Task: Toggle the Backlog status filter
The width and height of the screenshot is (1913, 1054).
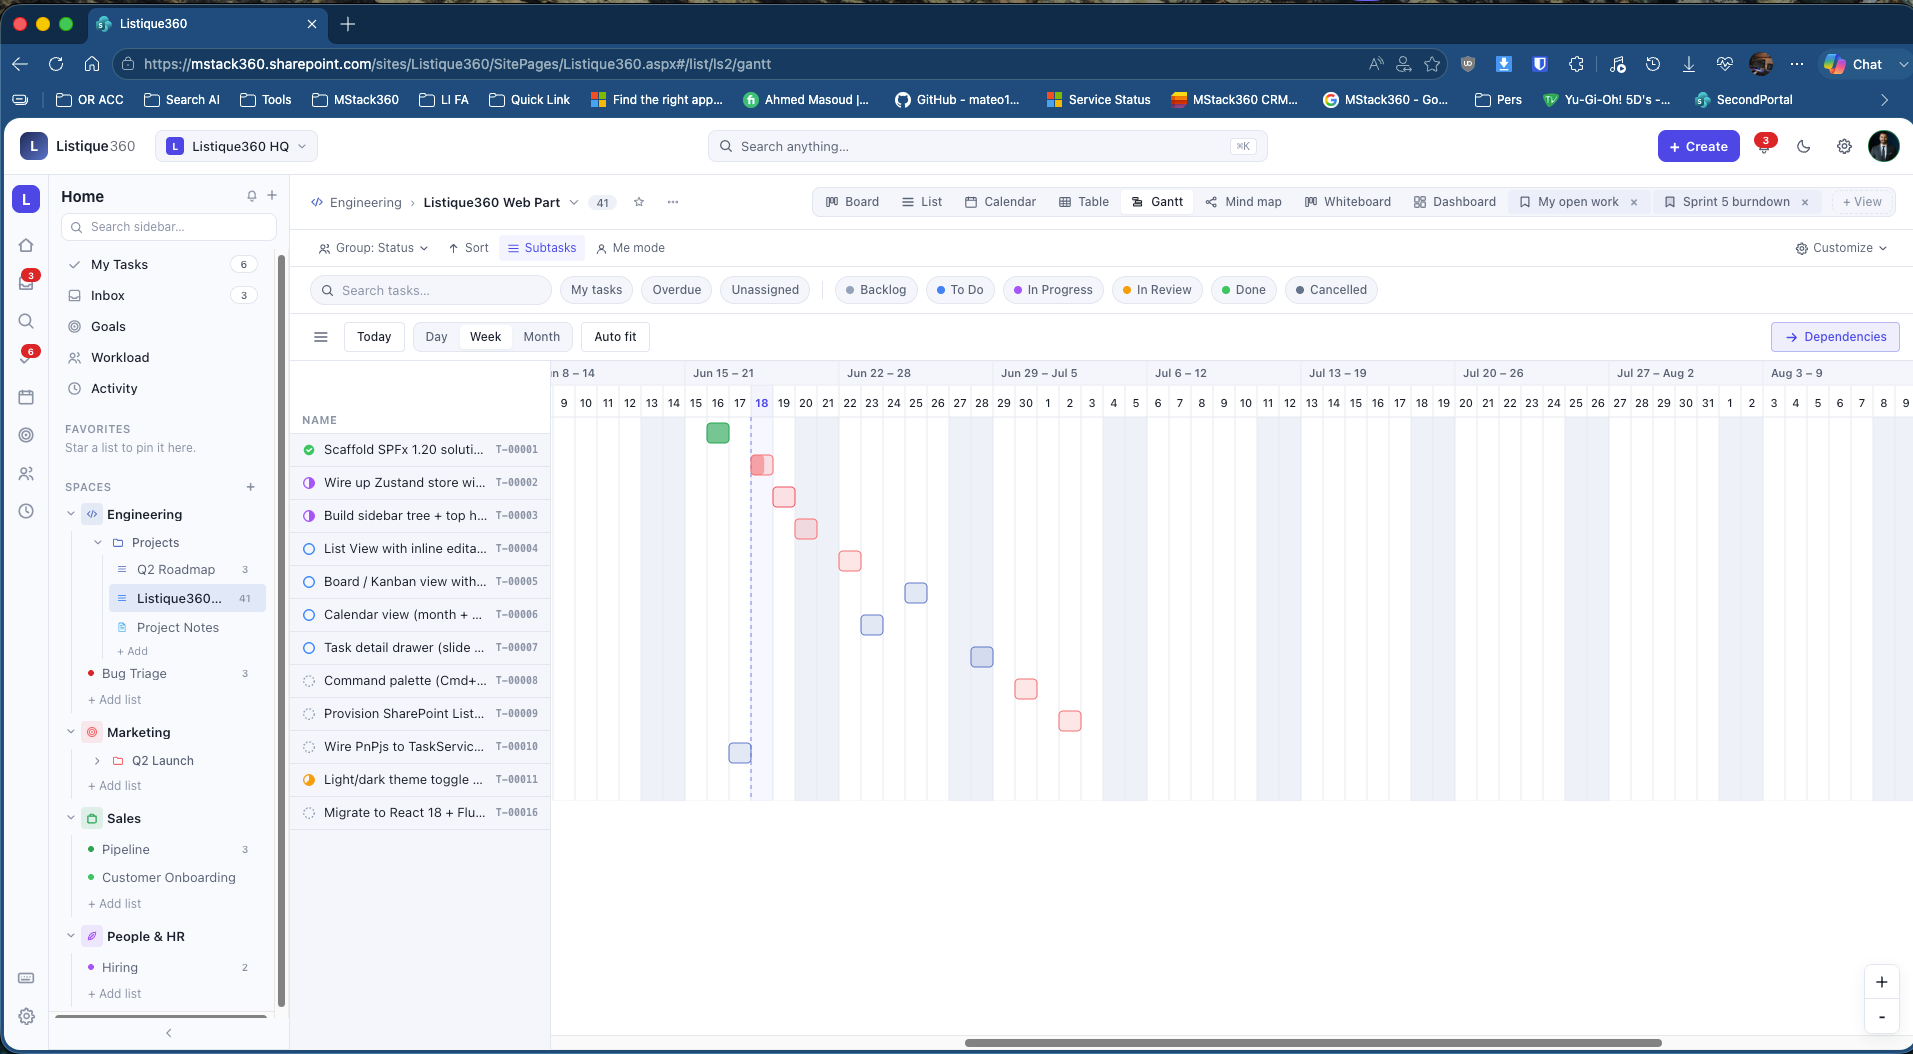Action: point(876,290)
